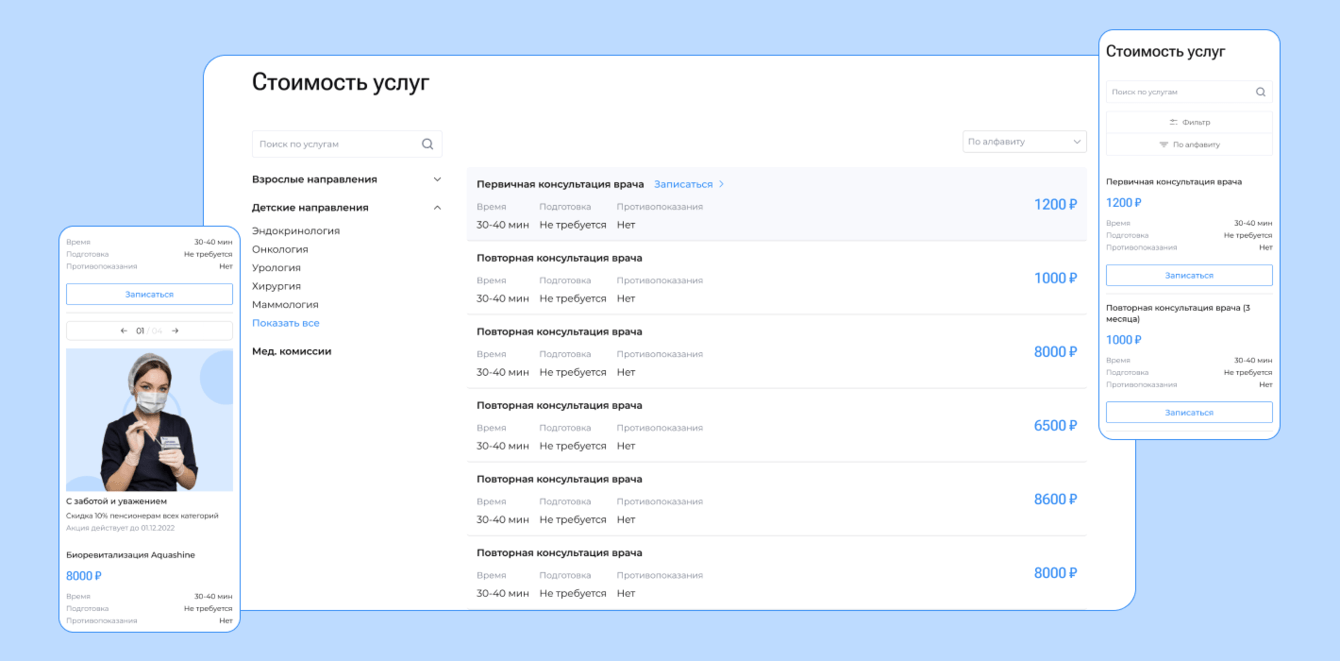Select 'Эндокринология' category
The width and height of the screenshot is (1340, 661).
[x=296, y=231]
